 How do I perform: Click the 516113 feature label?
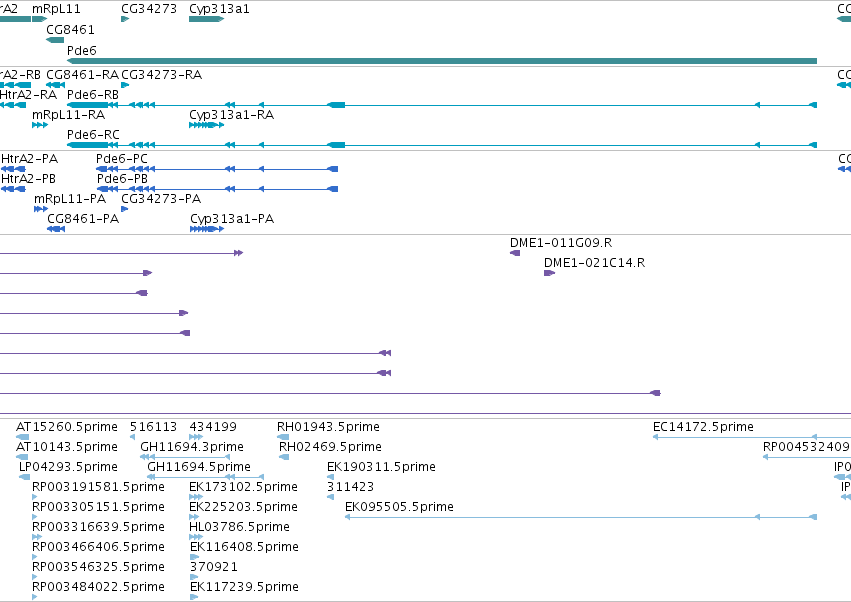tap(154, 427)
